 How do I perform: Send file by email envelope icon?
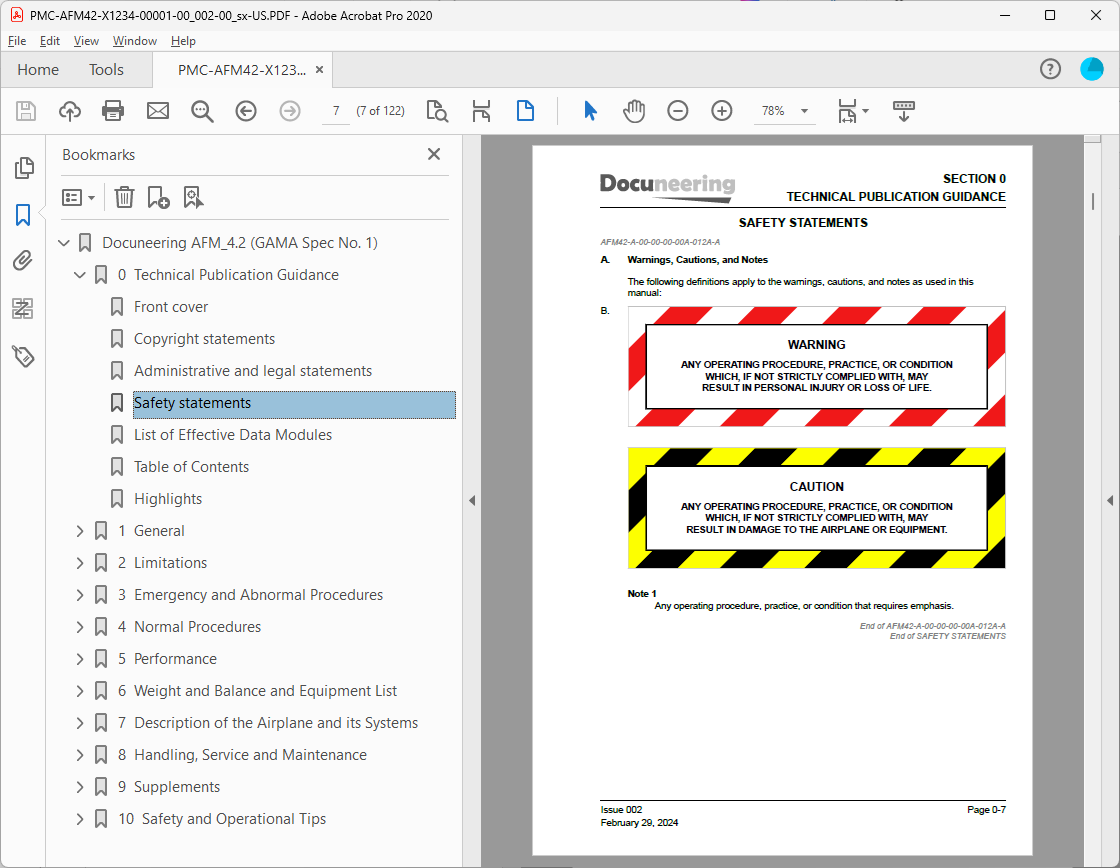click(158, 111)
